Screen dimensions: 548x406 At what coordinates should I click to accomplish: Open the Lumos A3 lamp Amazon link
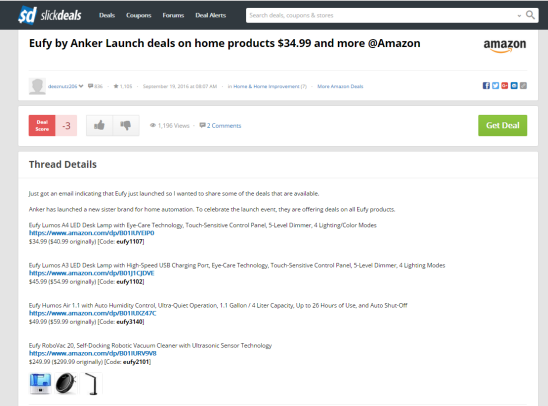click(92, 273)
